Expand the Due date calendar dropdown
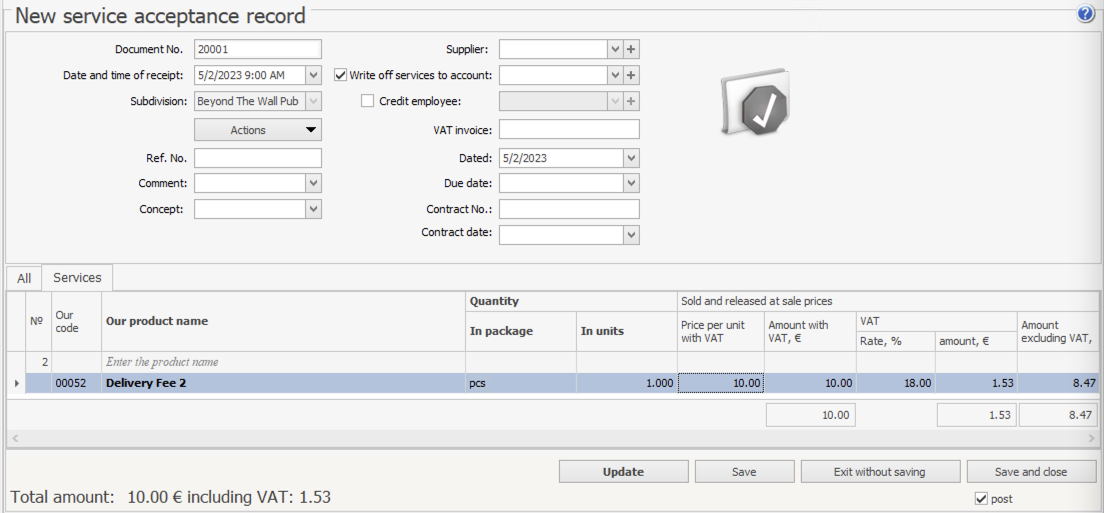The height and width of the screenshot is (513, 1104). pyautogui.click(x=630, y=183)
